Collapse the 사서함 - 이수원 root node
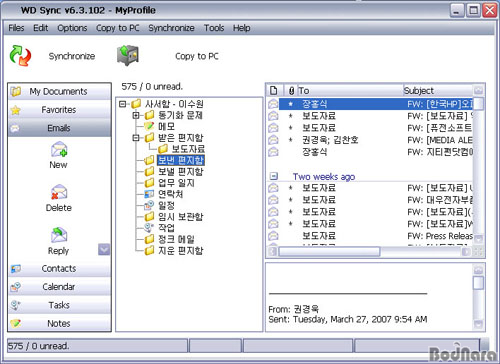The height and width of the screenshot is (364, 500). (x=123, y=104)
